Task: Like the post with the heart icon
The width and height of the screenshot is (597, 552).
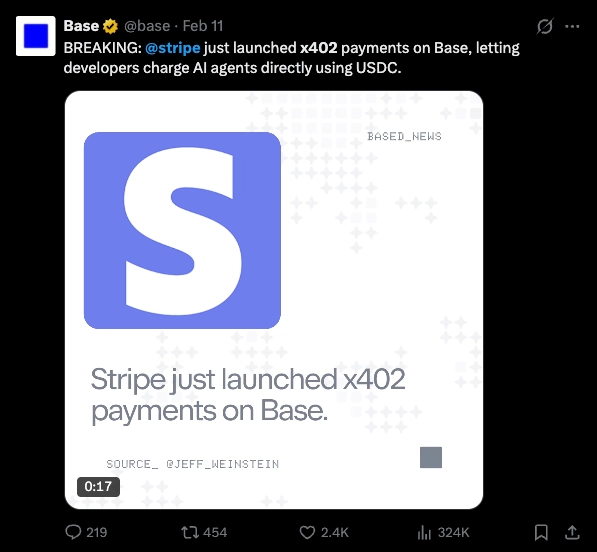Action: click(x=307, y=532)
